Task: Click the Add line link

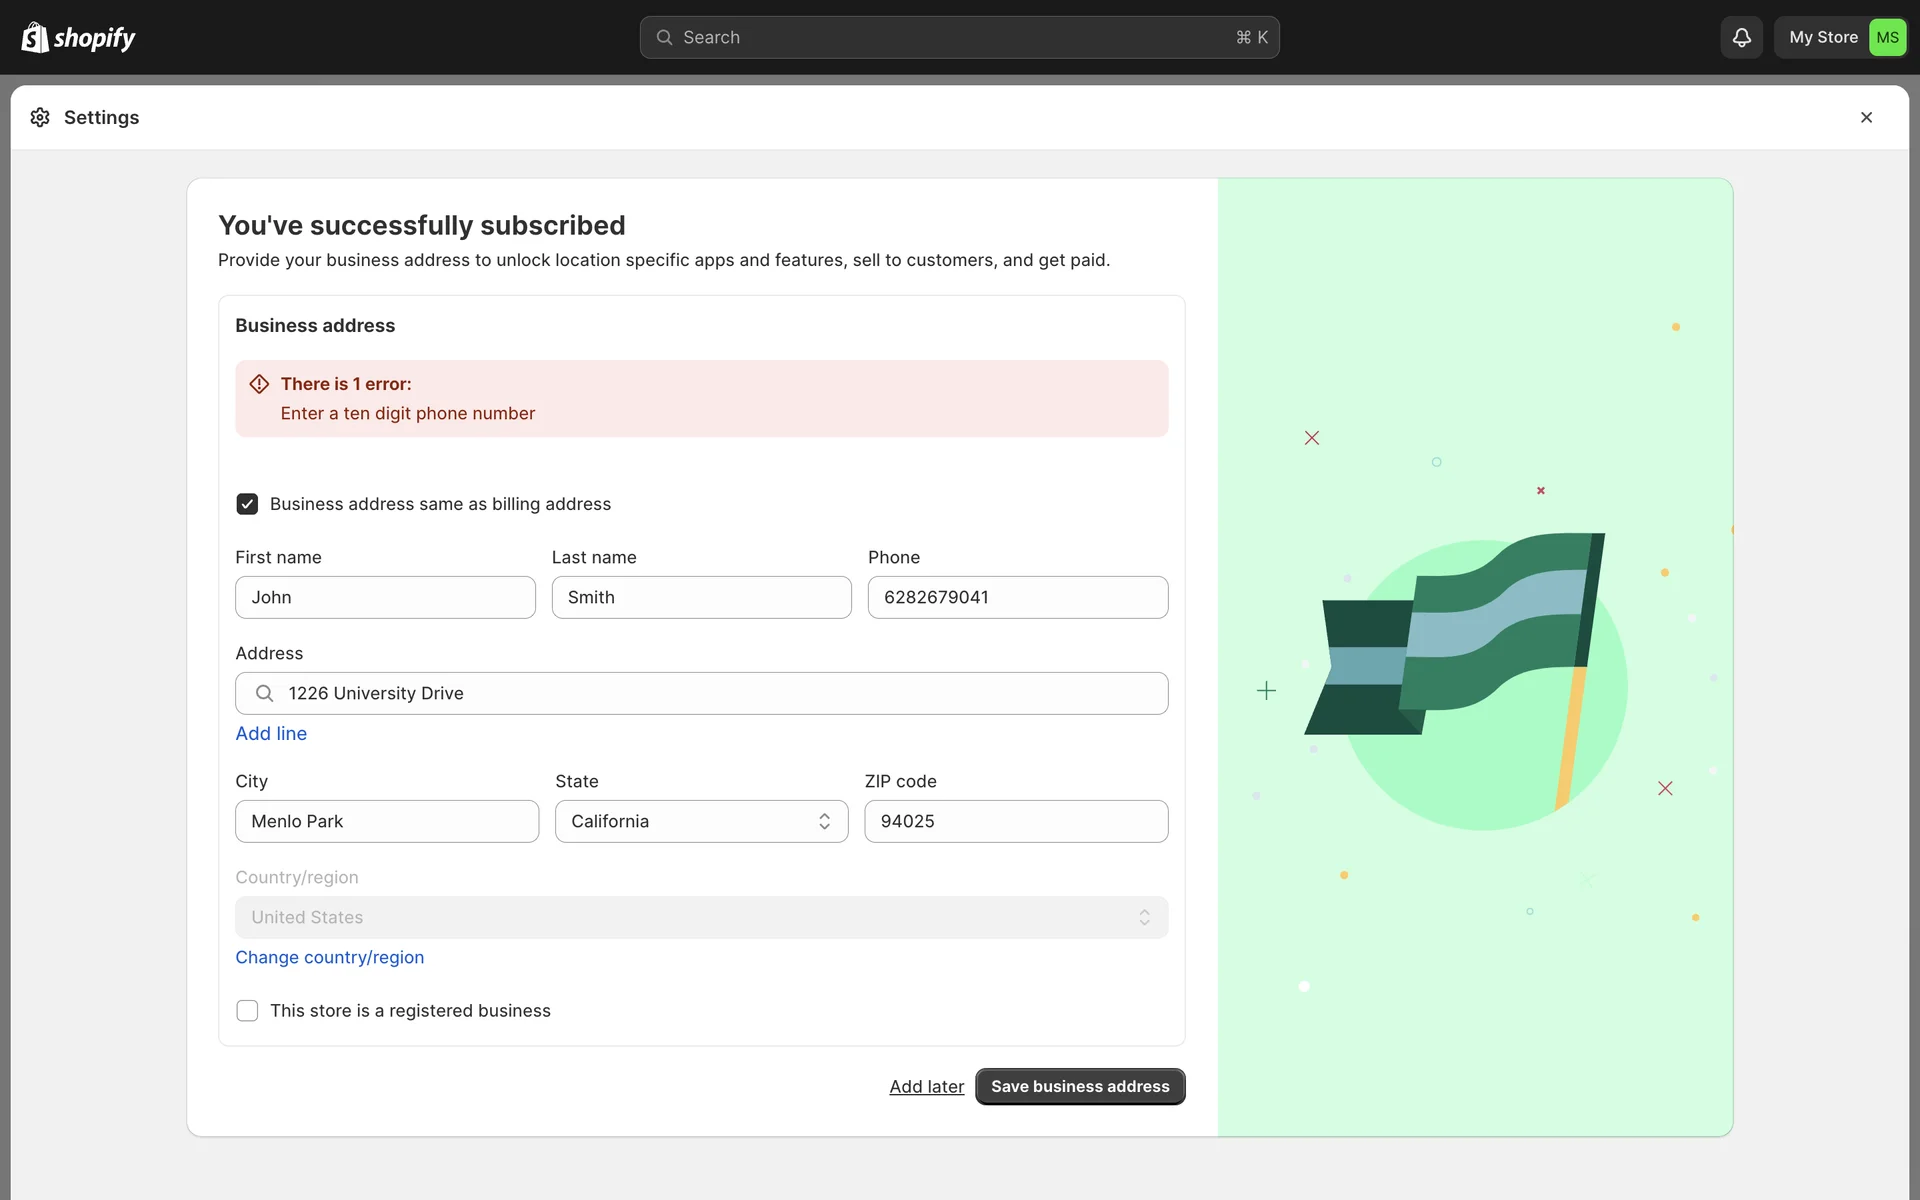Action: click(271, 733)
